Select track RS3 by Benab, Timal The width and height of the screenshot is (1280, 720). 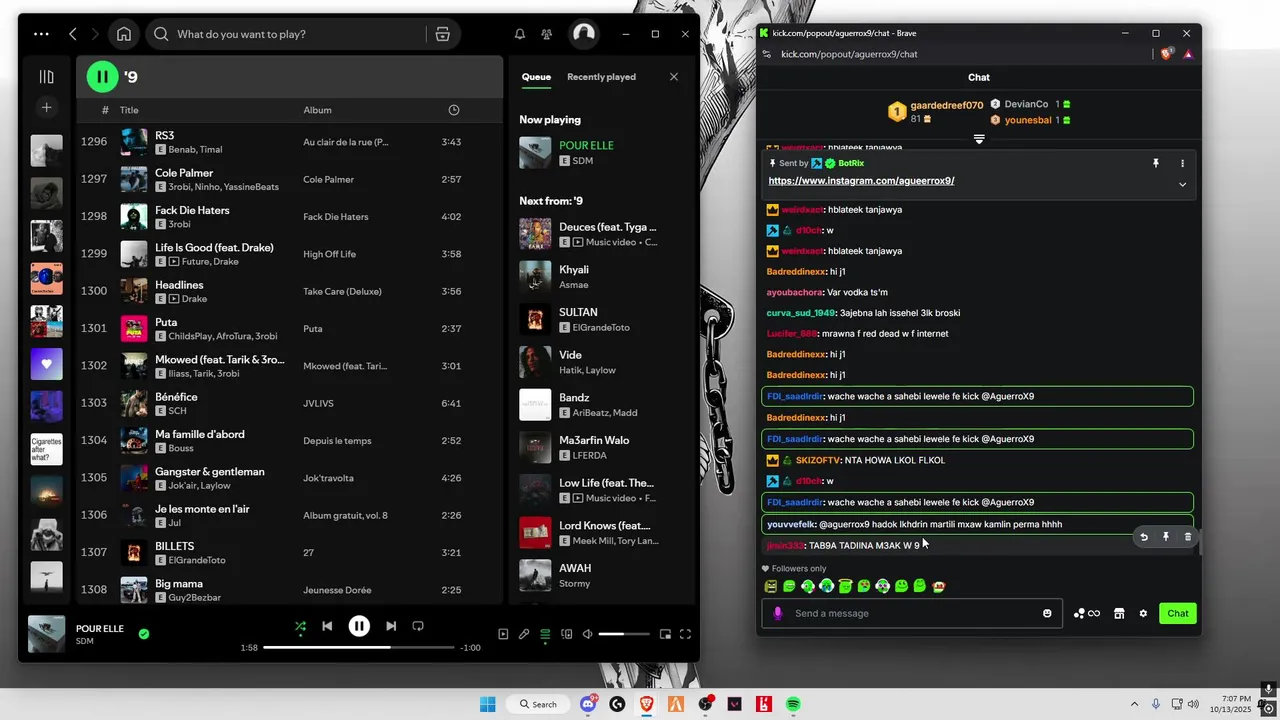point(290,142)
